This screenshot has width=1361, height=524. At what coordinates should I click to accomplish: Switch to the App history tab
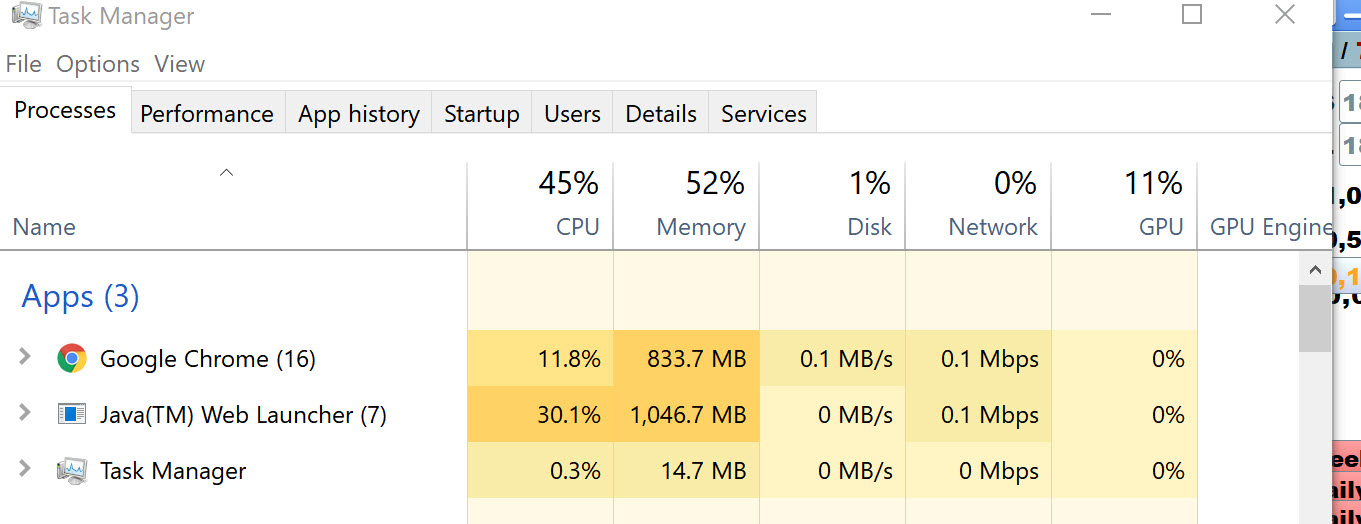pyautogui.click(x=359, y=114)
